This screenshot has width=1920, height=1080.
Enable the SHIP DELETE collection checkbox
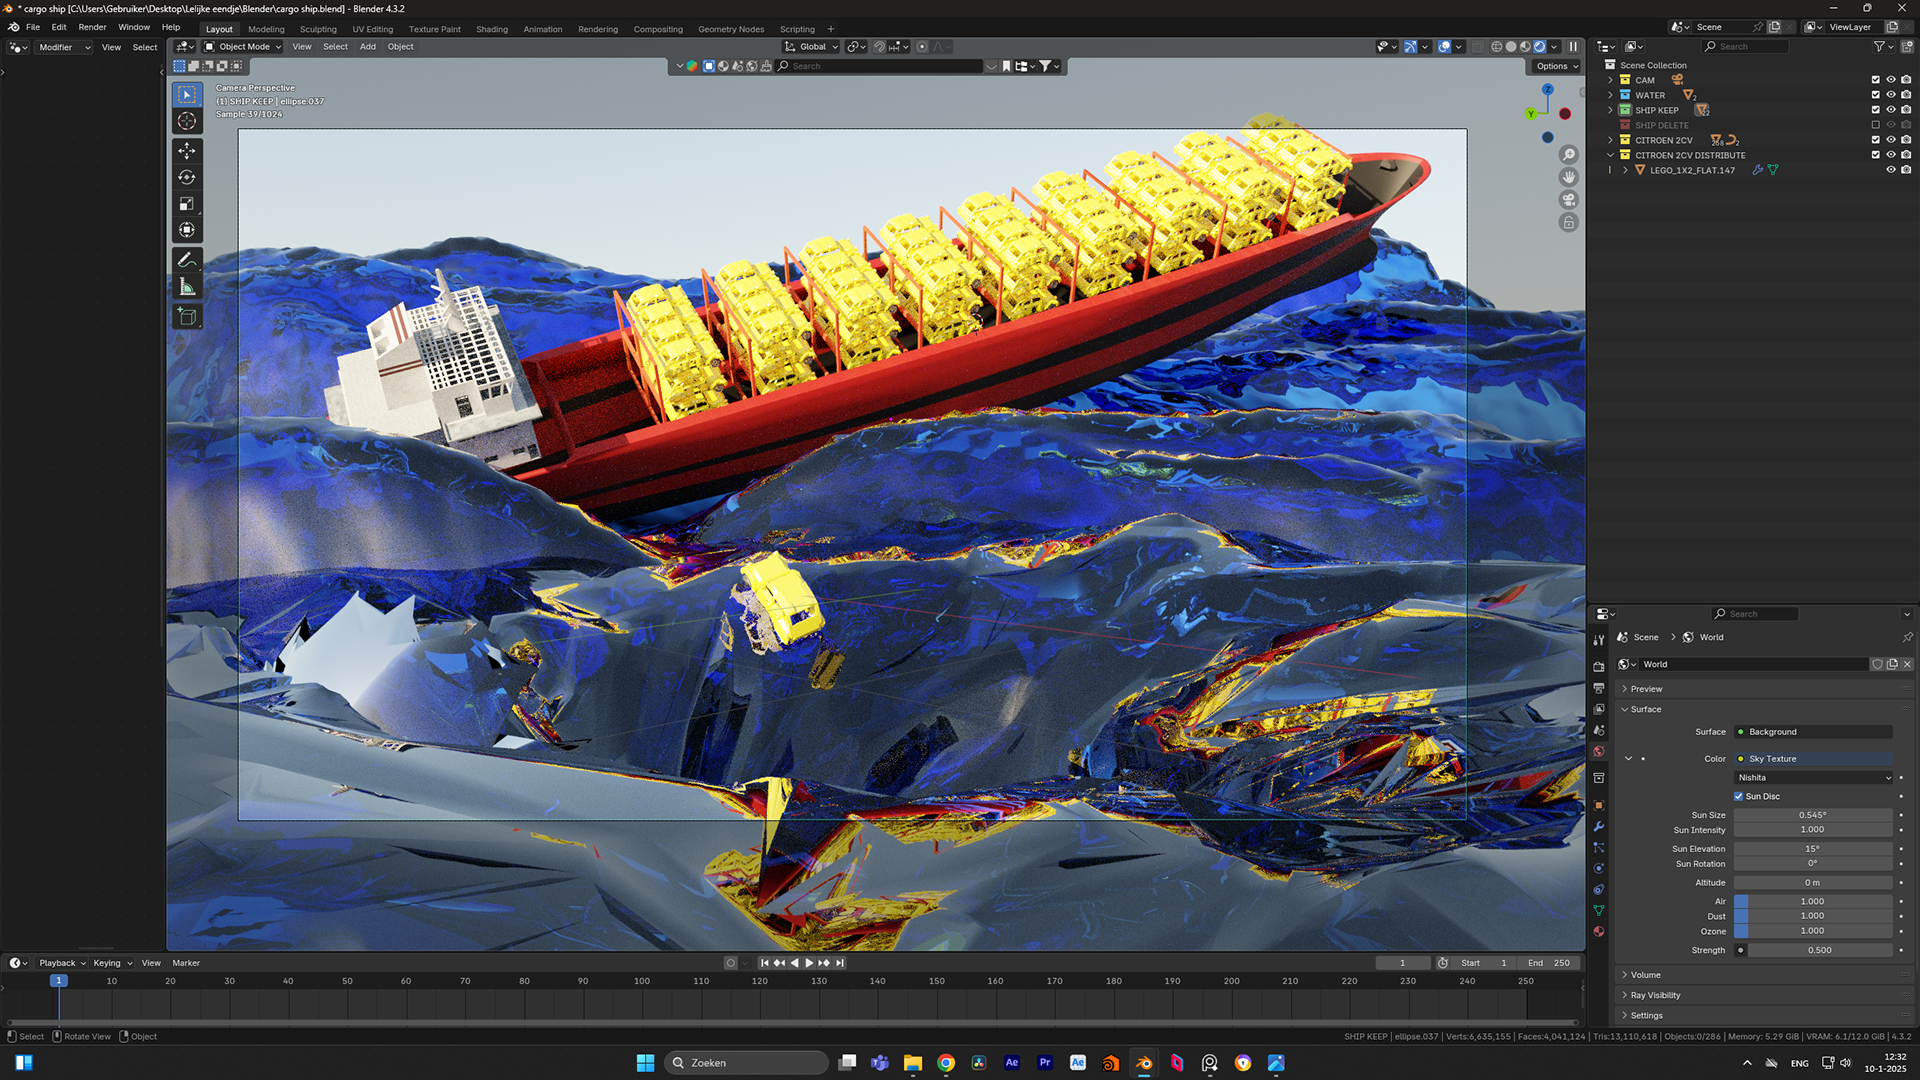1875,125
